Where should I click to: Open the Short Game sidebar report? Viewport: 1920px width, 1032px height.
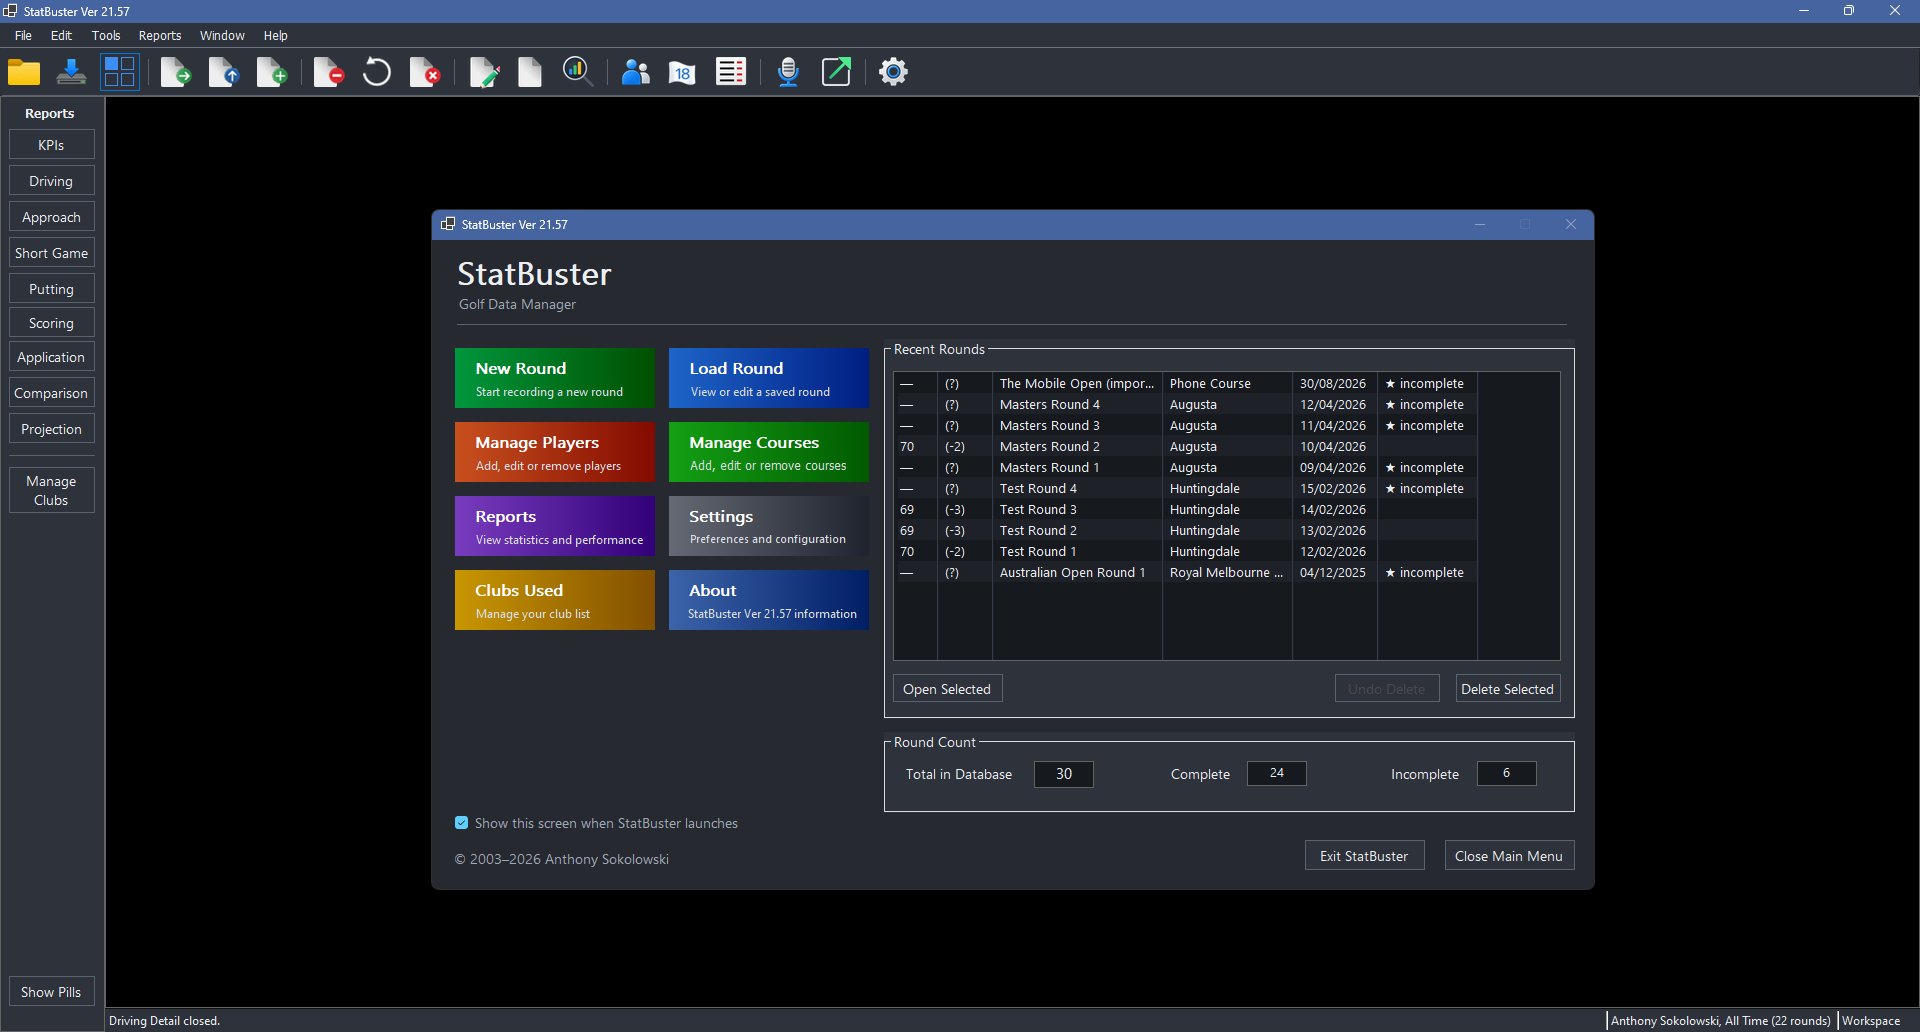(52, 253)
